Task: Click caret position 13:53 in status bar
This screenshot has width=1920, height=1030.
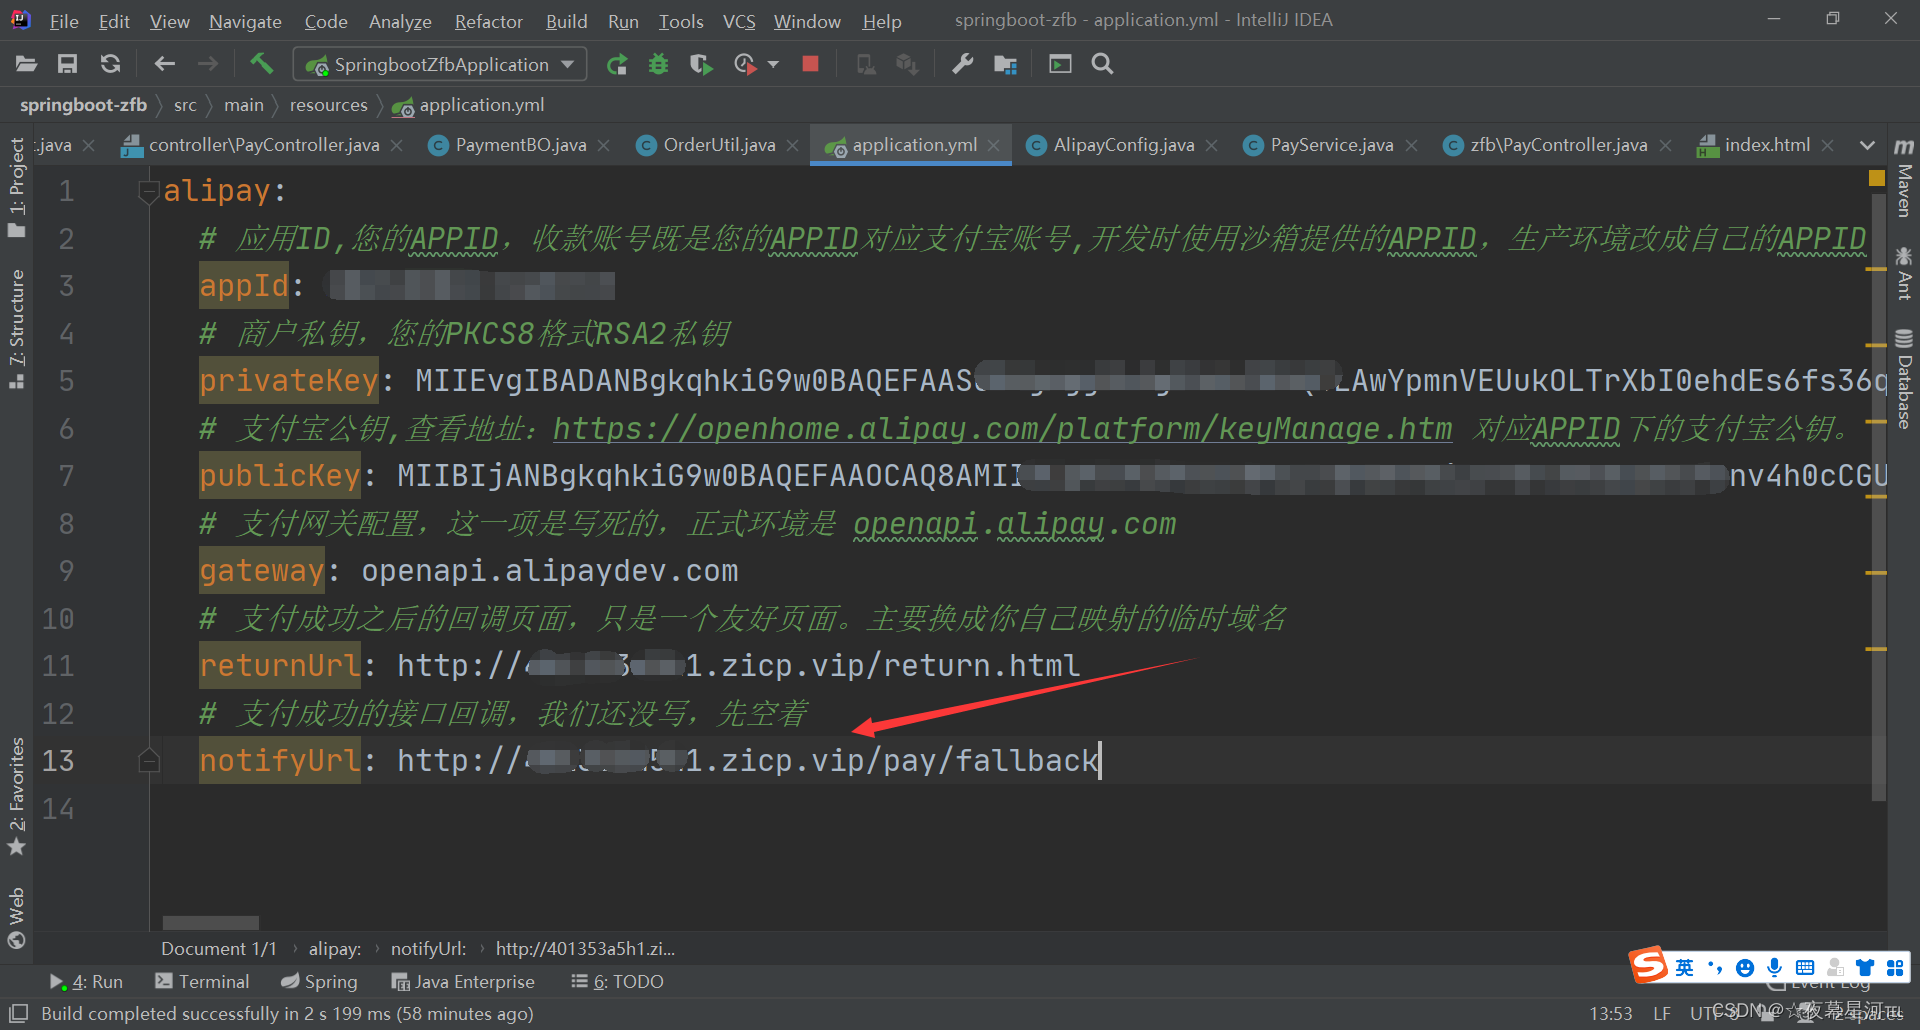Action: click(1611, 1013)
